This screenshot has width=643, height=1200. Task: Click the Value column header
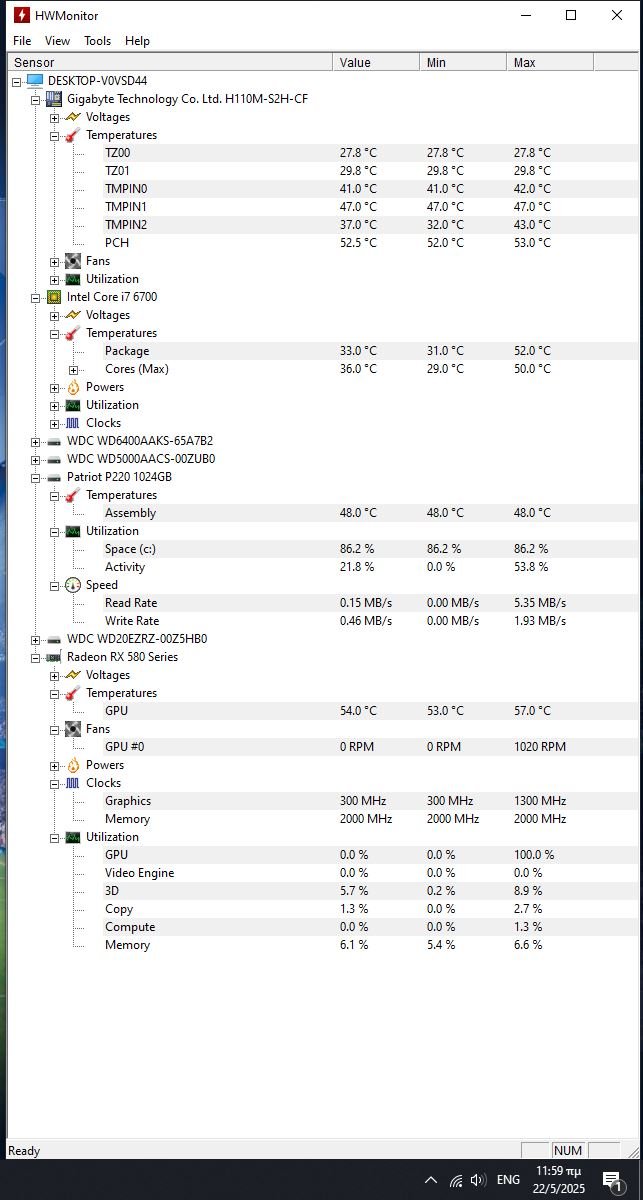[x=376, y=62]
